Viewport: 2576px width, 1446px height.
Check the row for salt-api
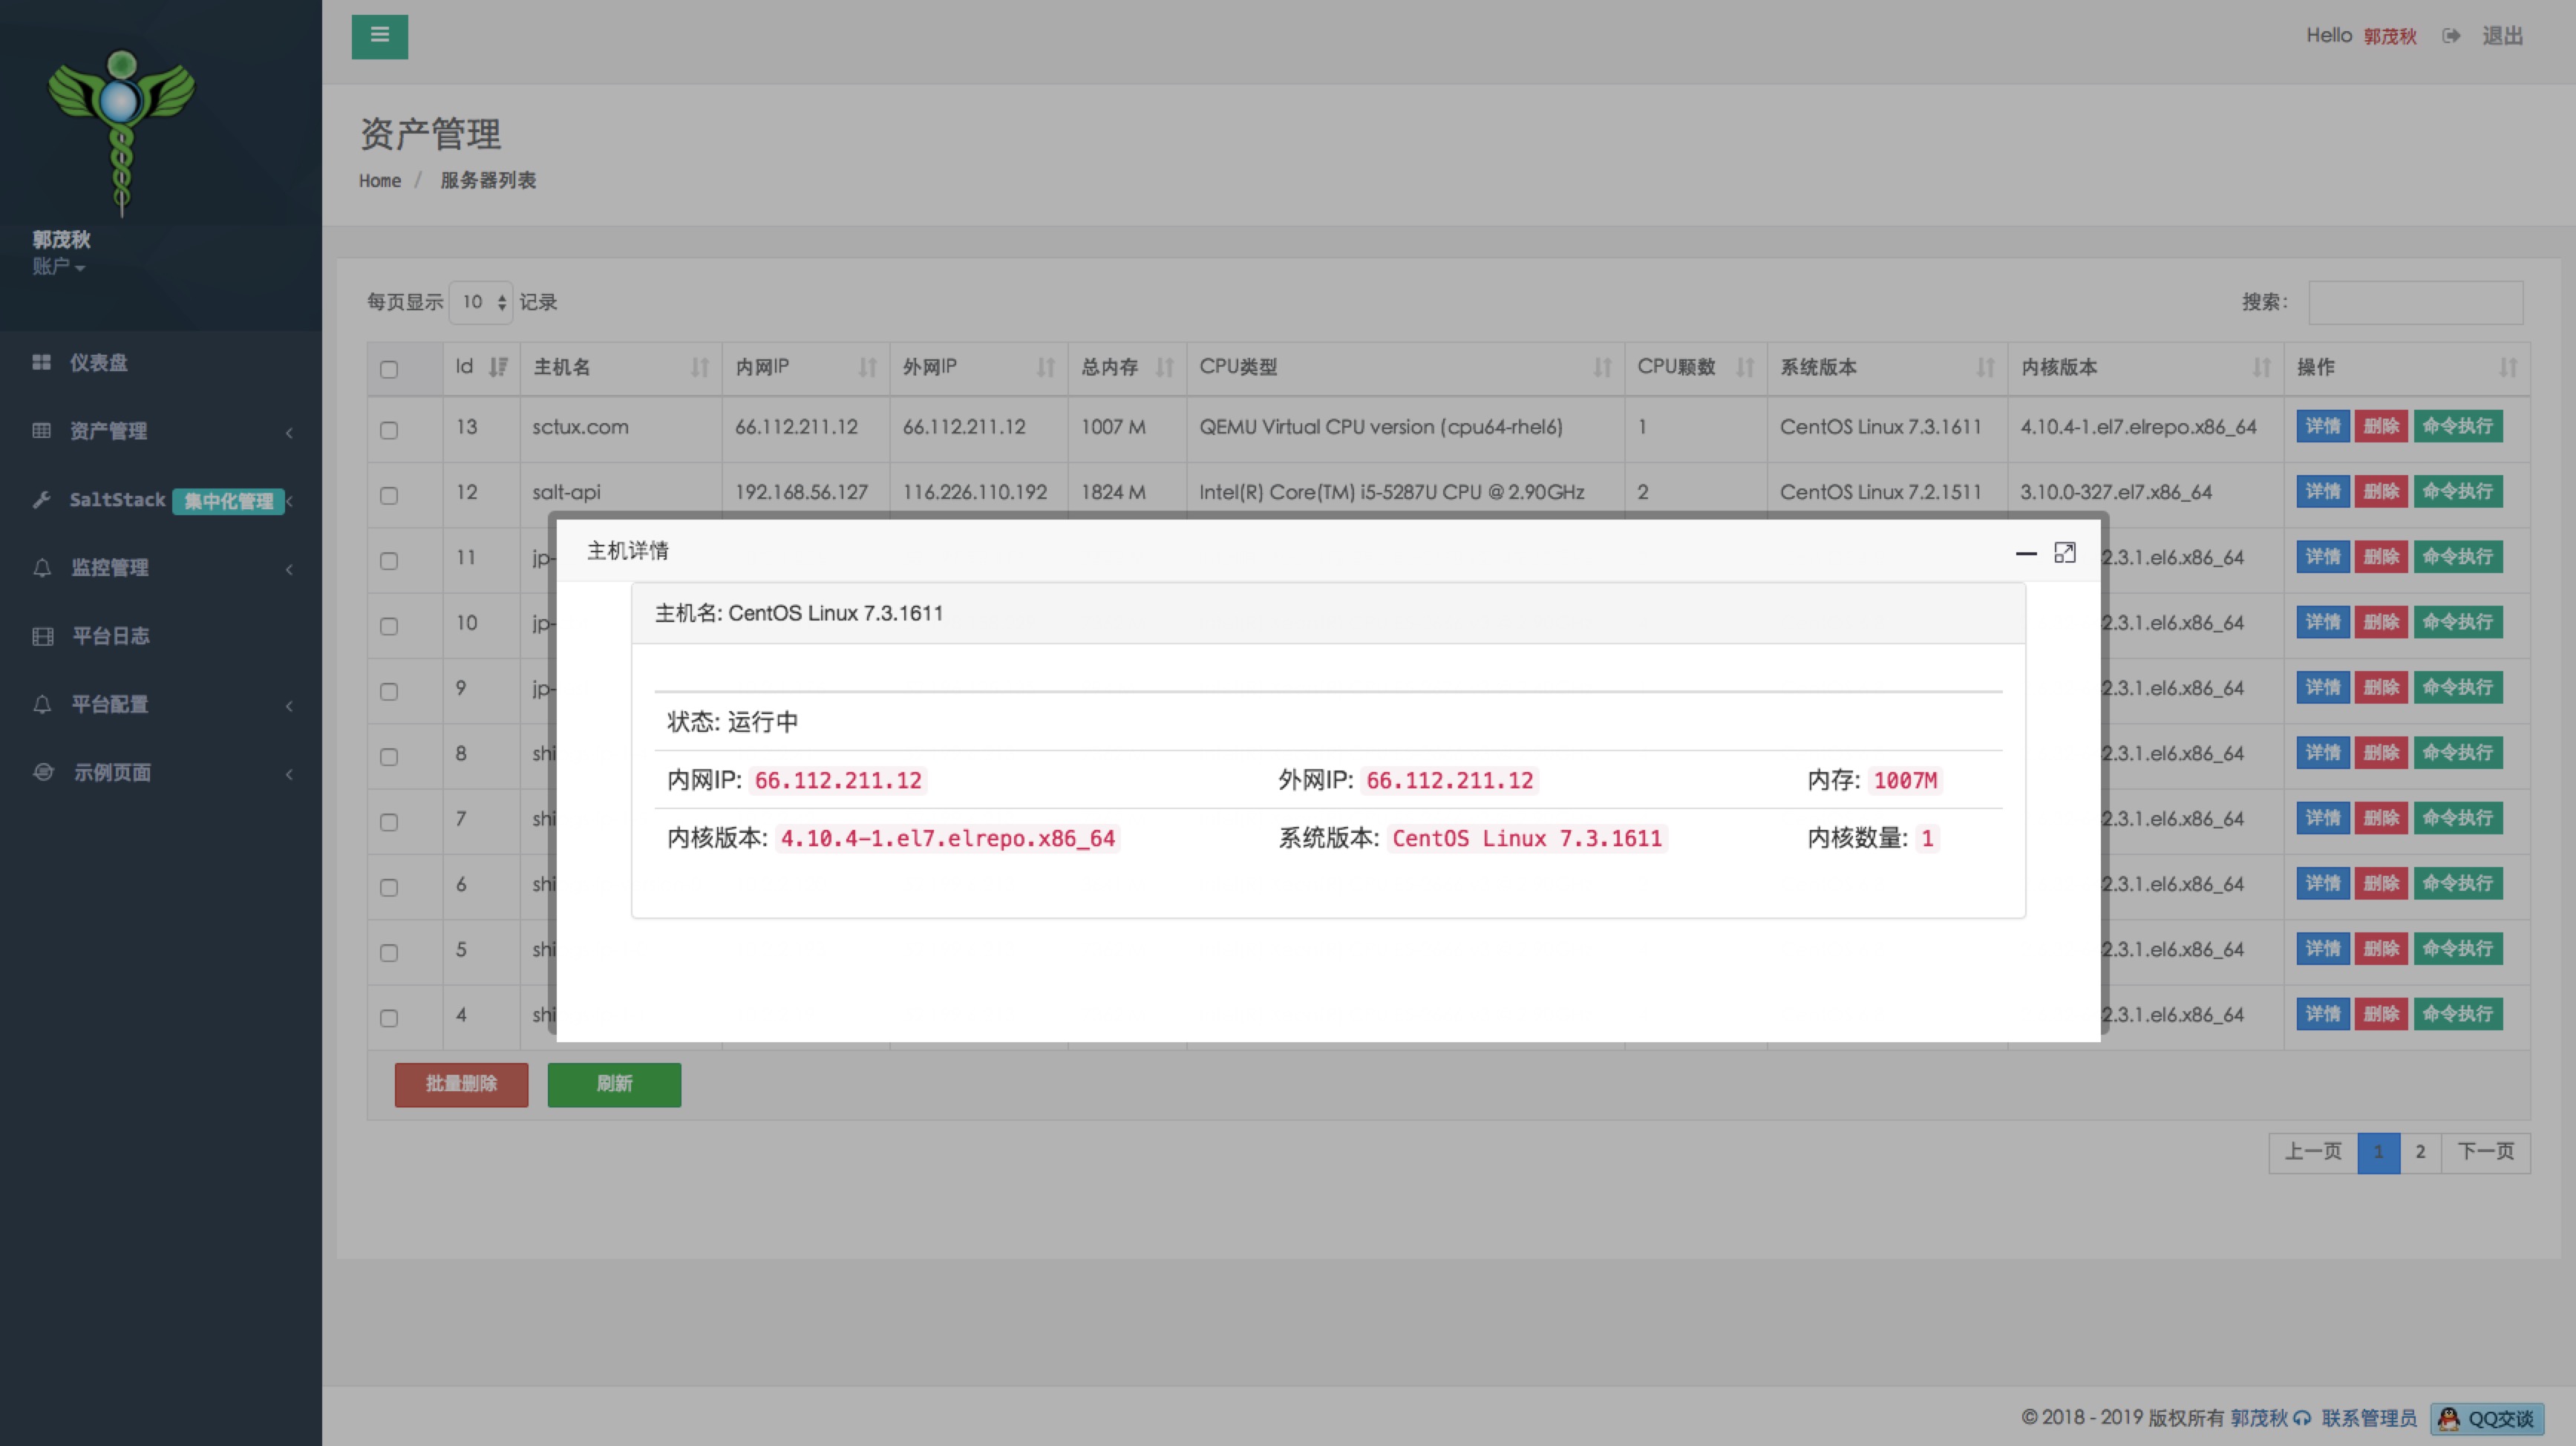point(389,495)
